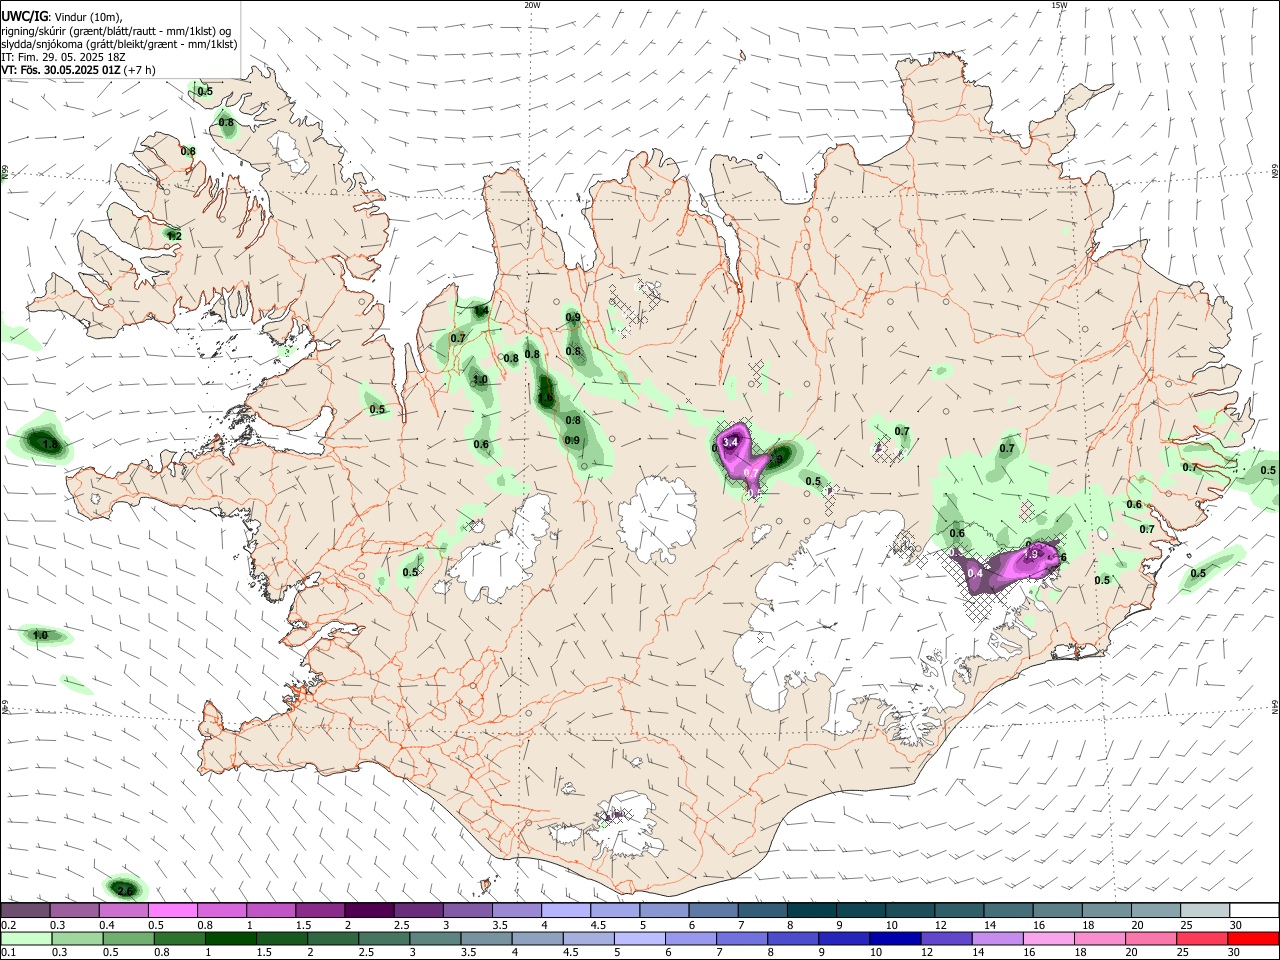Click the white 30 swatch ending the upper scale
This screenshot has height=960, width=1280.
1254,911
